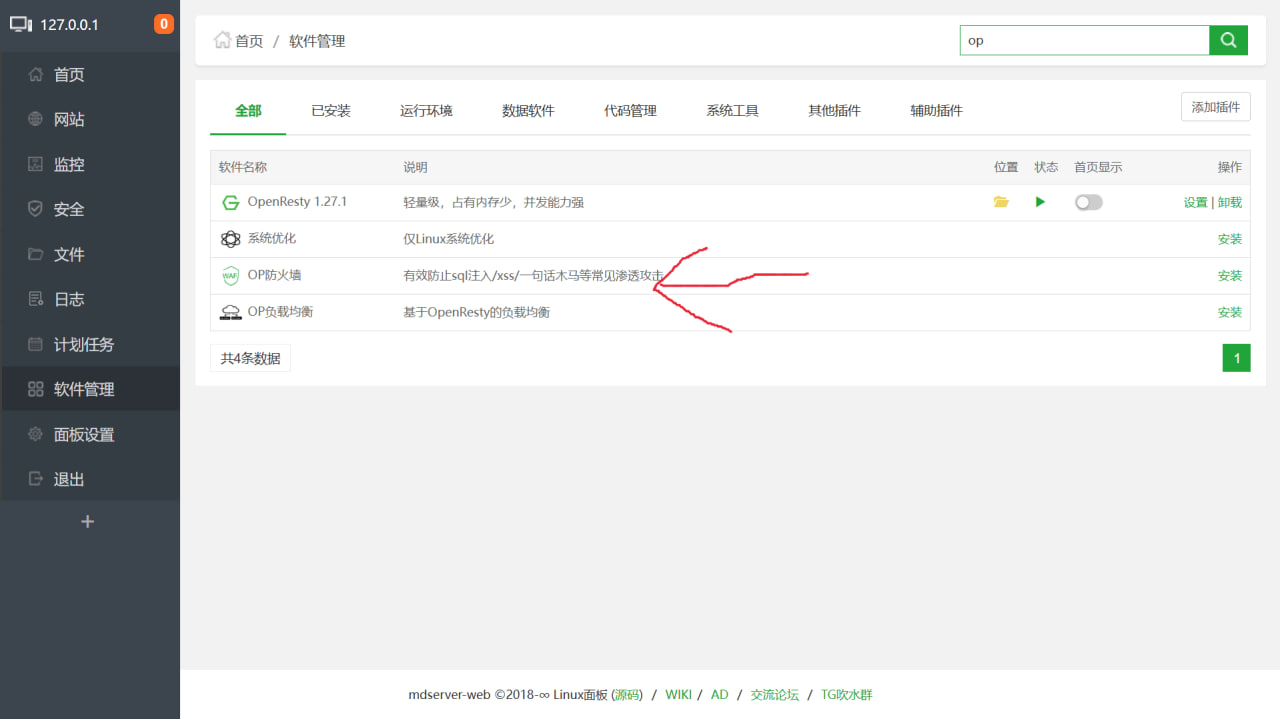
Task: Click the green running status indicator for OpenResty
Action: 1040,201
